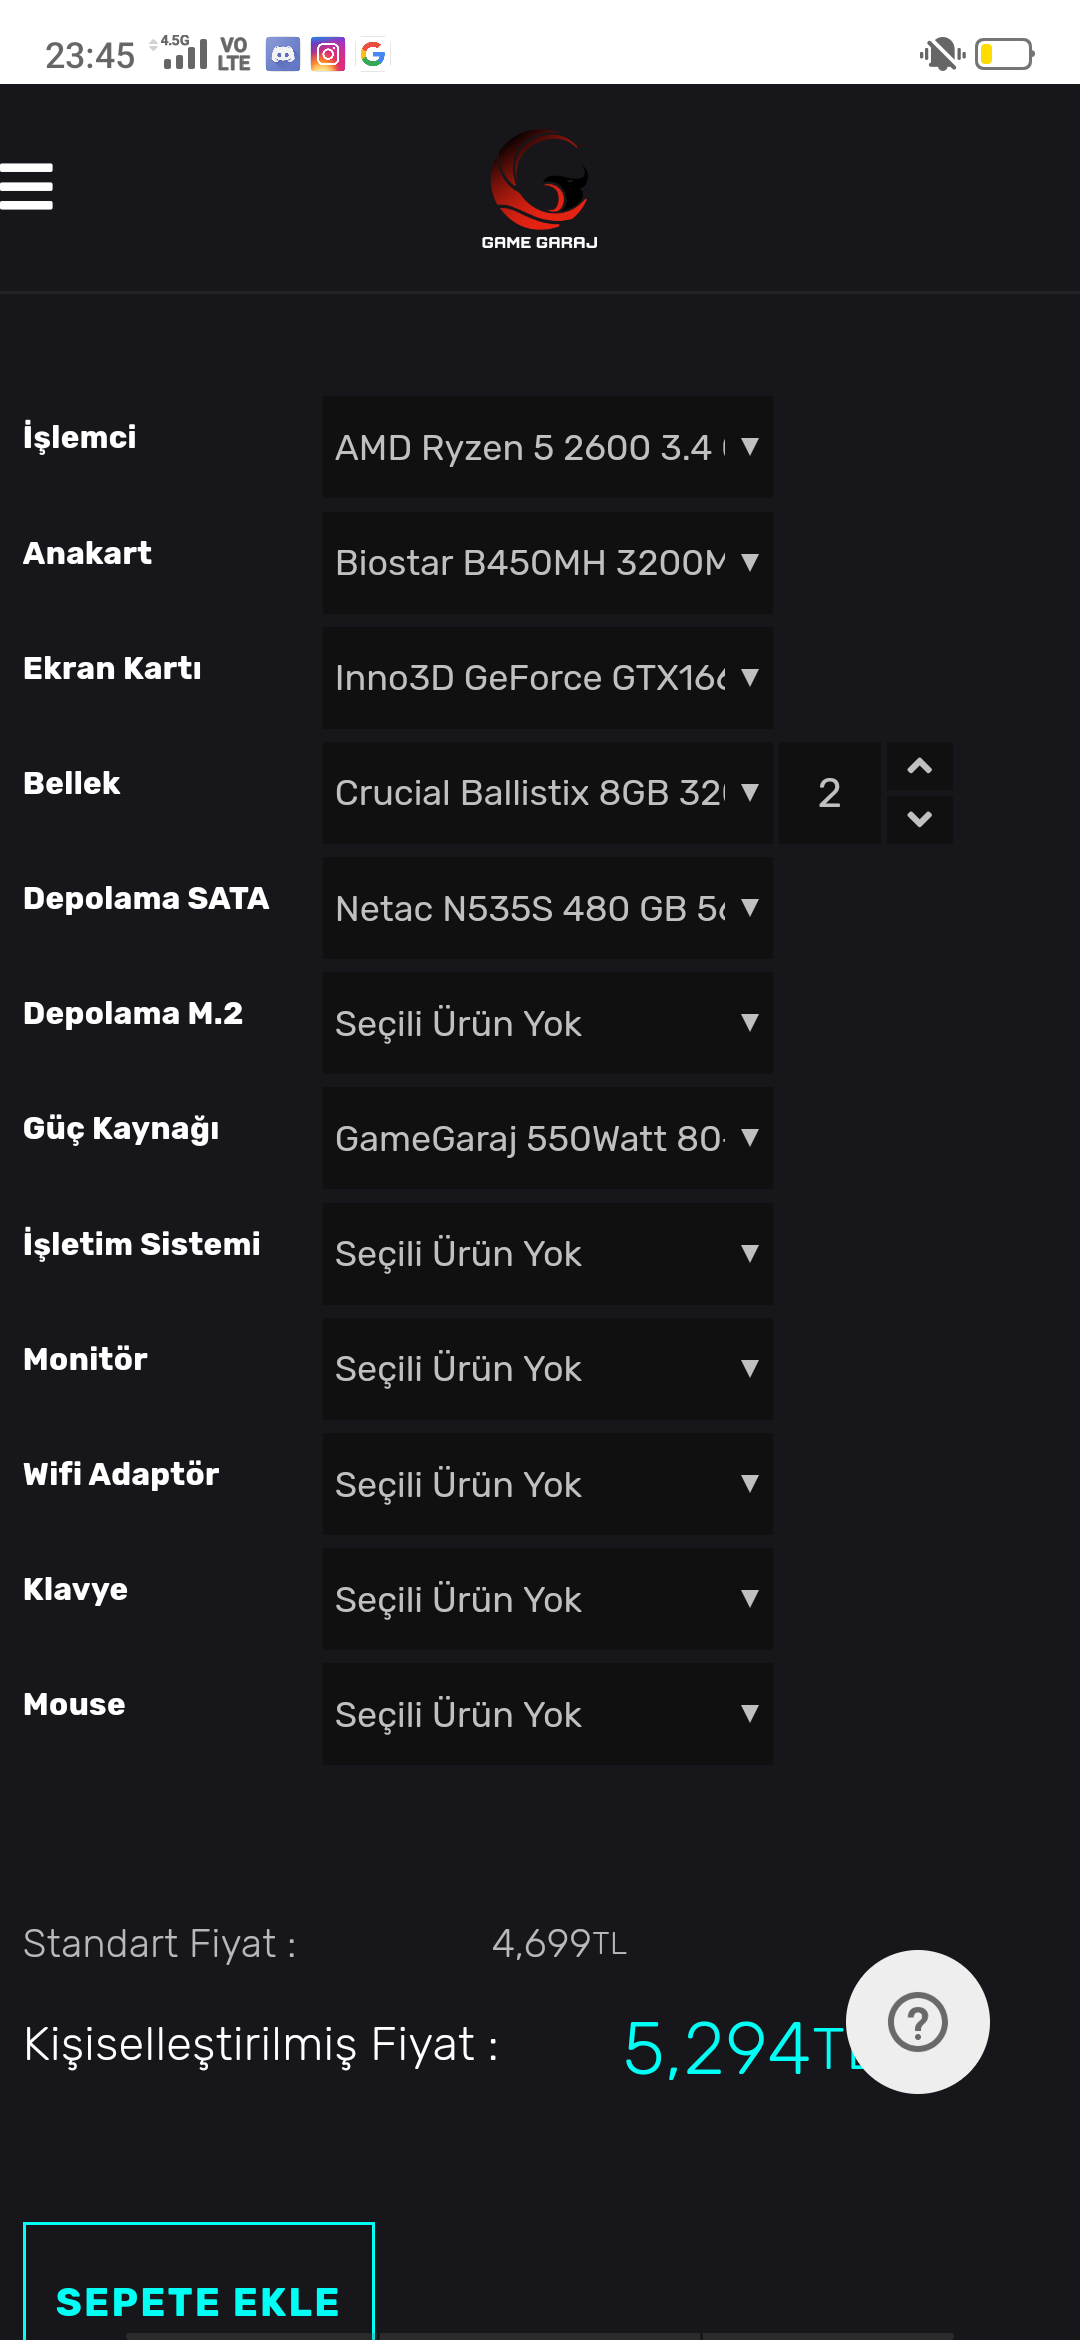
Task: Tap the Game Garaj logo
Action: click(x=540, y=190)
